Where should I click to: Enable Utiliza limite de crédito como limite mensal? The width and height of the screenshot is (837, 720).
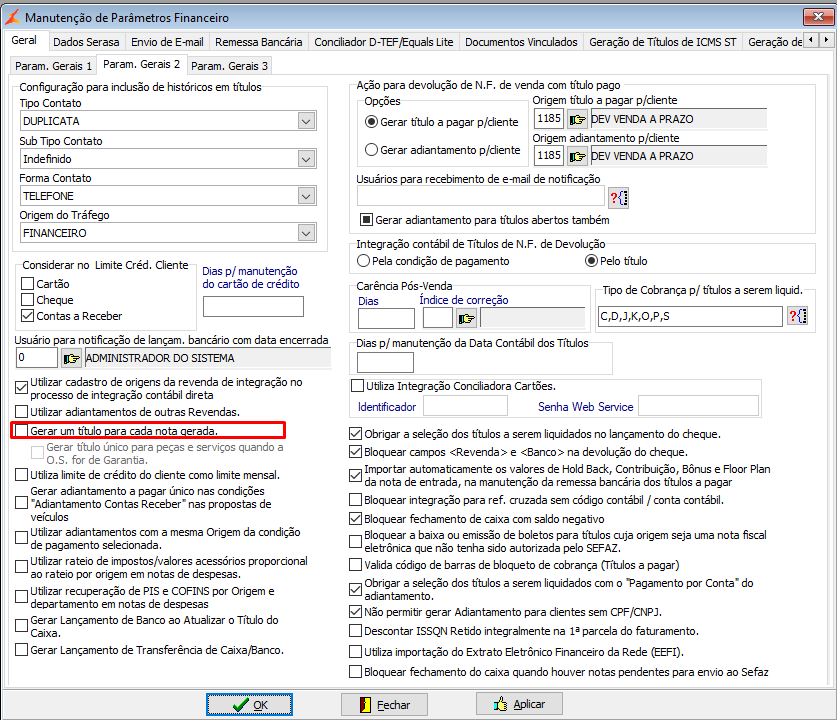point(21,474)
